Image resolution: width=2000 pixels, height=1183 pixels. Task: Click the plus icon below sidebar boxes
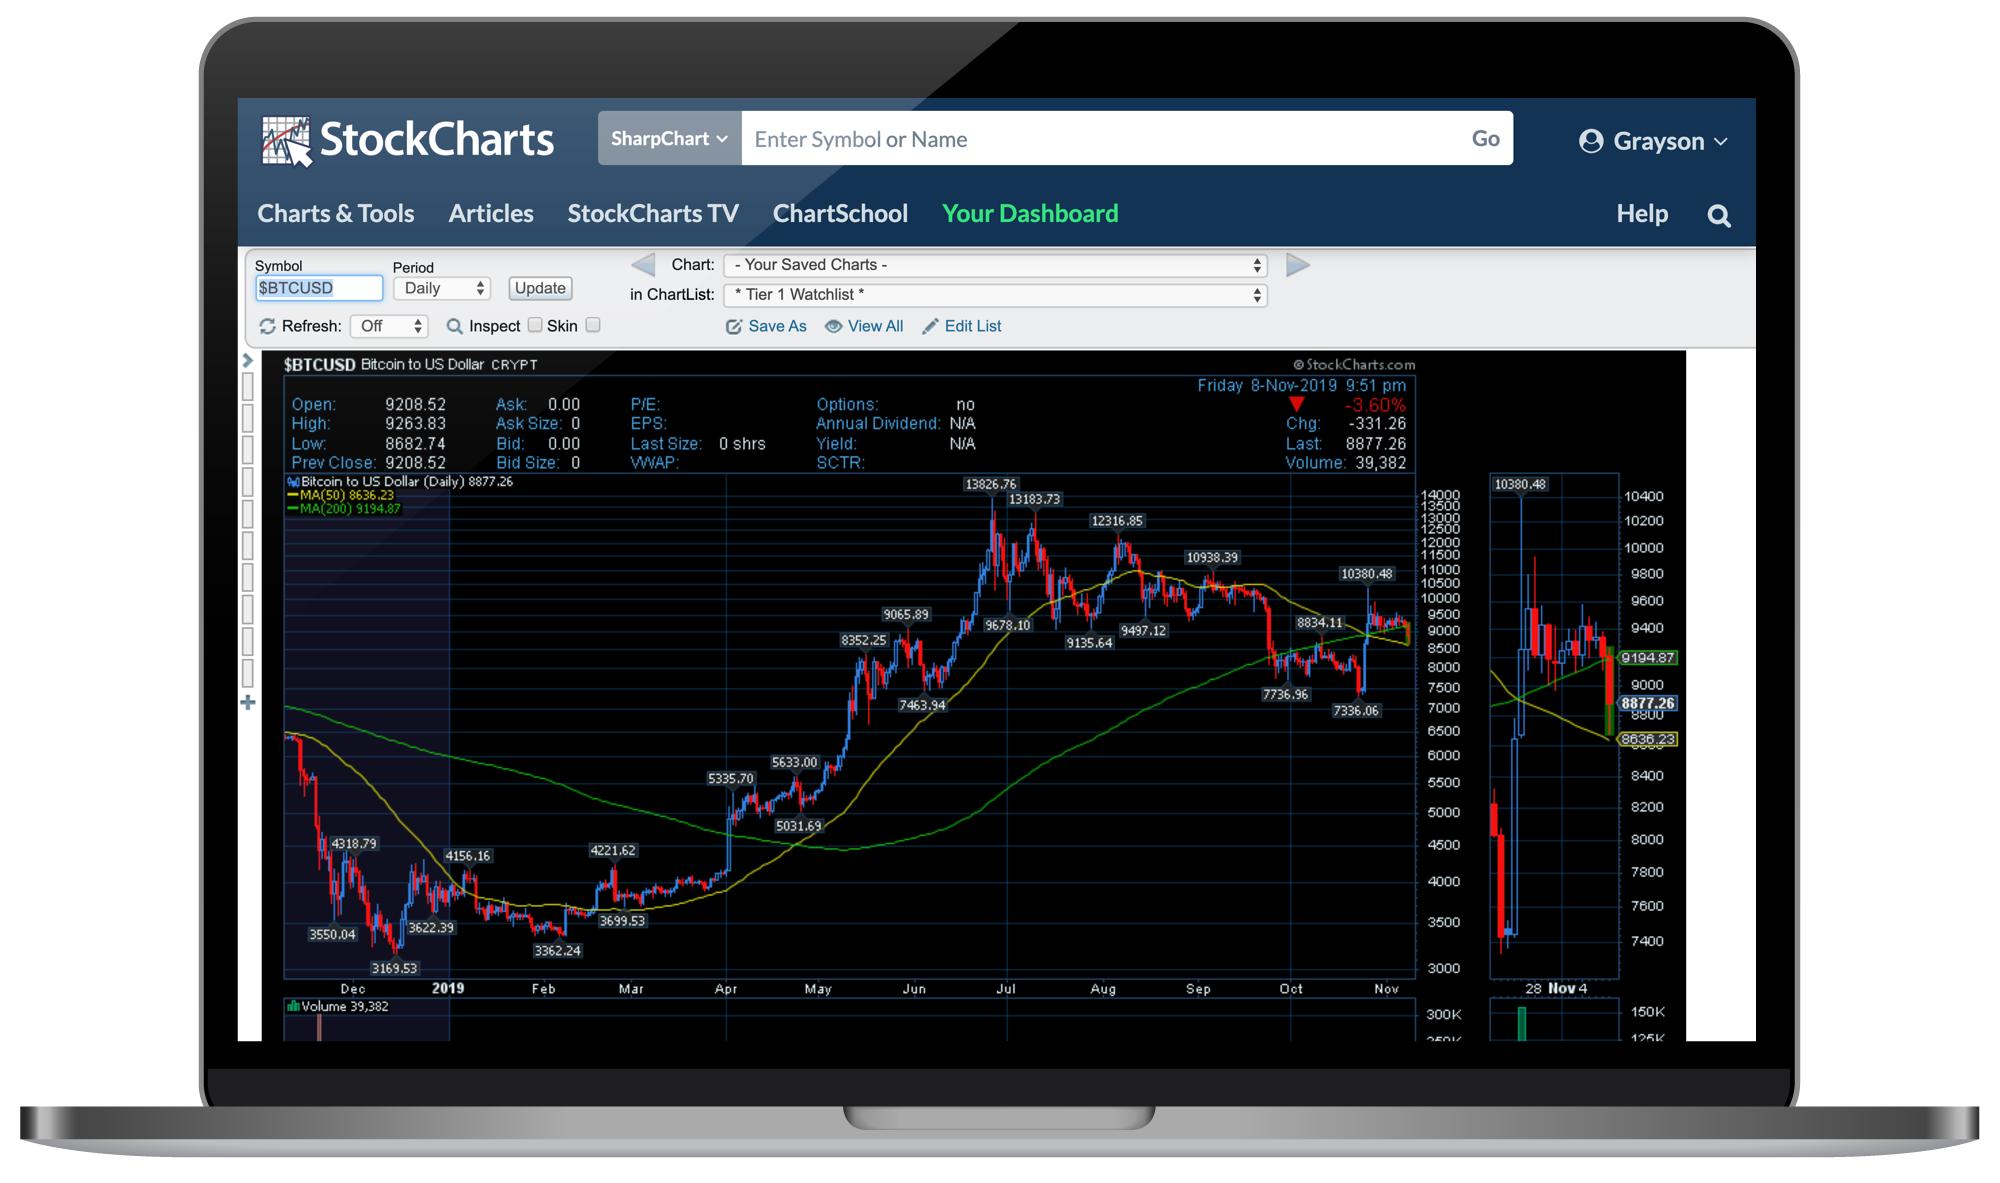(x=248, y=703)
